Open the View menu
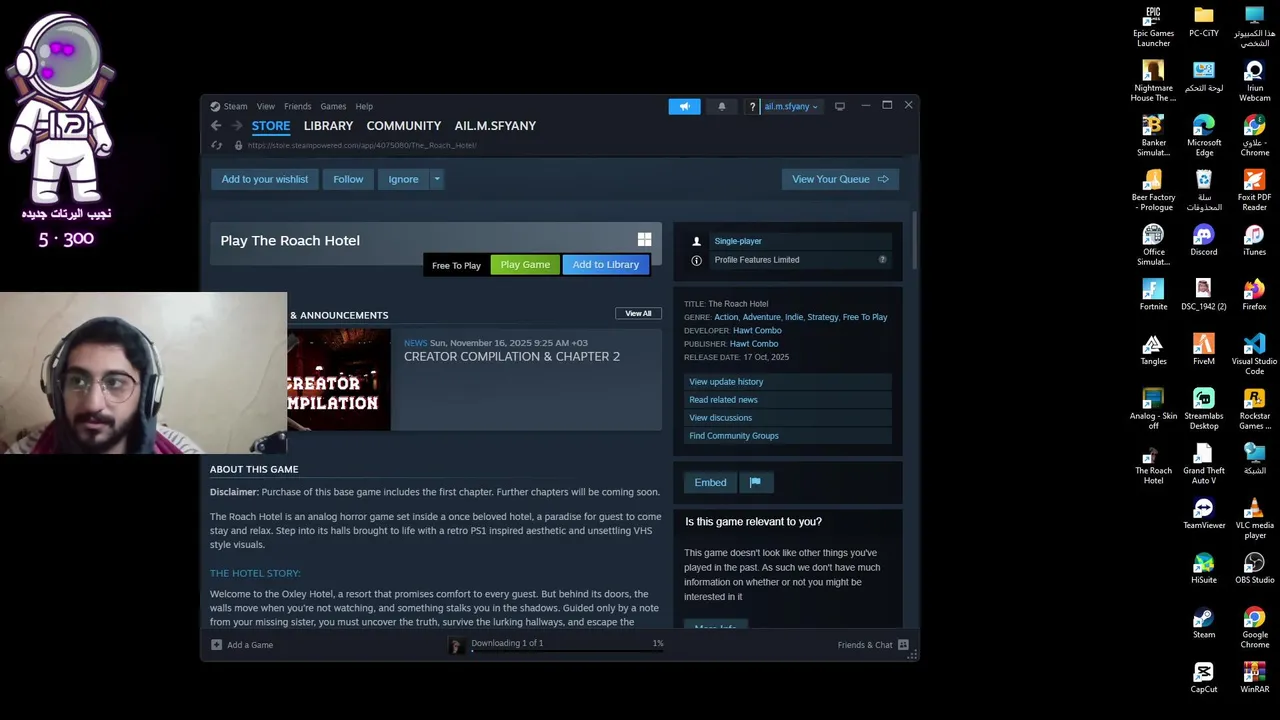This screenshot has width=1280, height=720. click(266, 106)
